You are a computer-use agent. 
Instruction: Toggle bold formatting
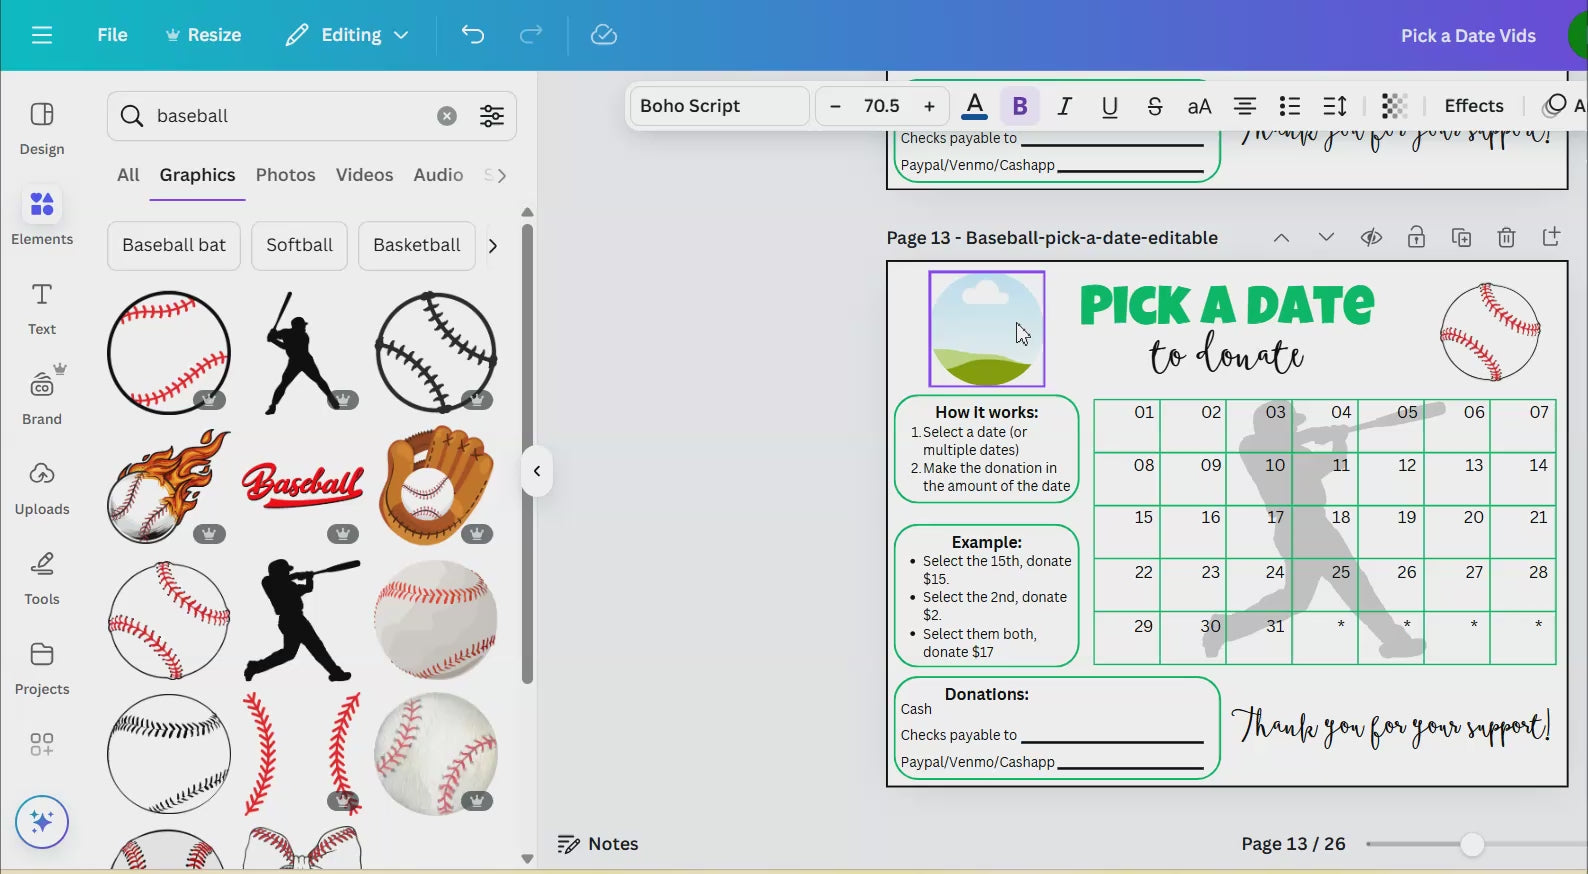pyautogui.click(x=1019, y=106)
